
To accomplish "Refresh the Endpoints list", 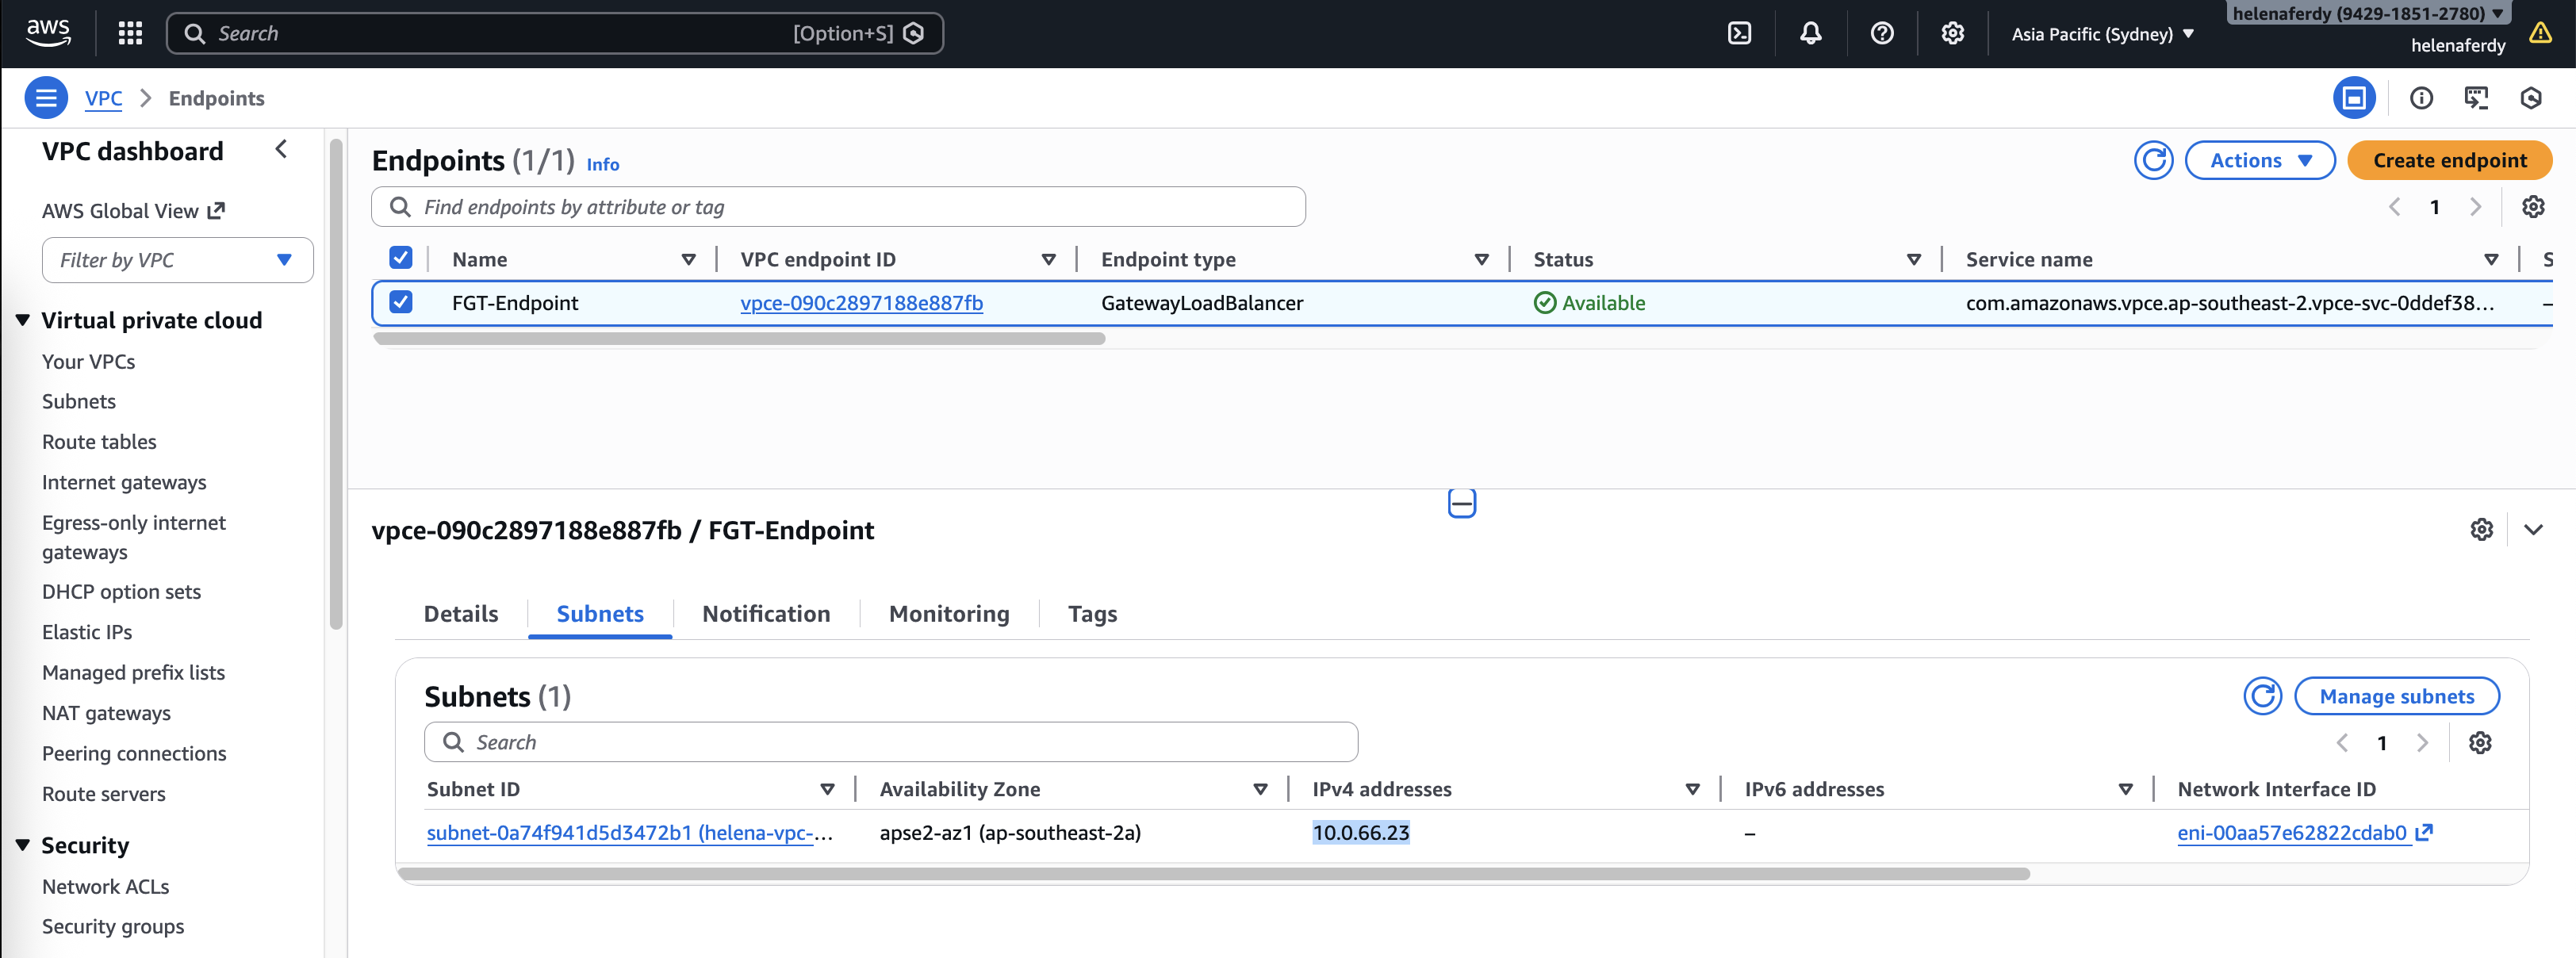I will pyautogui.click(x=2153, y=160).
